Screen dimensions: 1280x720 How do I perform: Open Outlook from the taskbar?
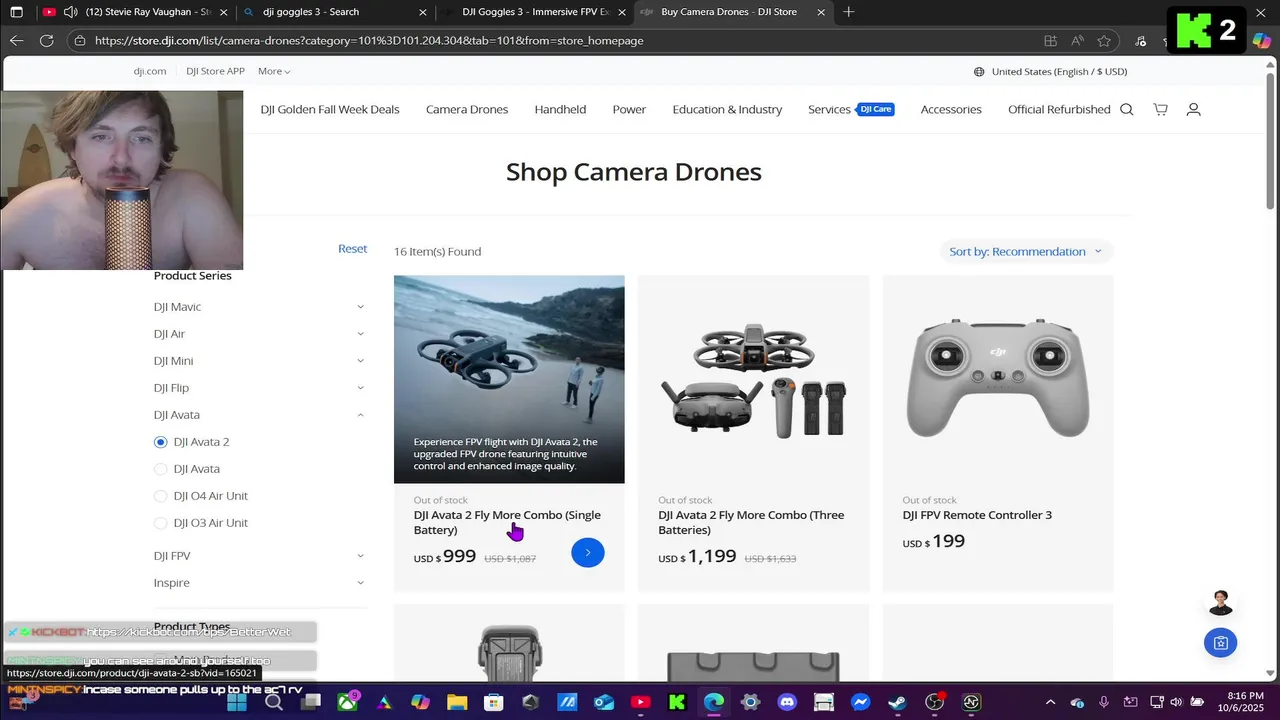pyautogui.click(x=604, y=702)
